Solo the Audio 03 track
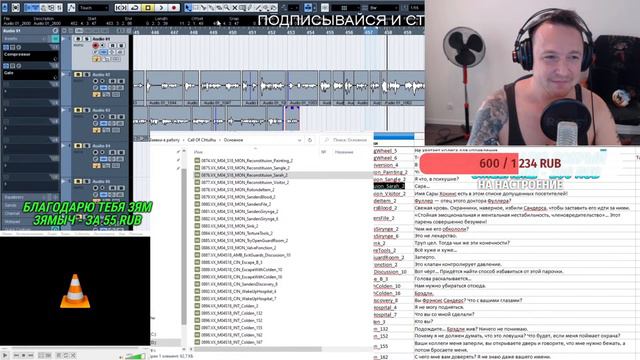 pyautogui.click(x=86, y=110)
